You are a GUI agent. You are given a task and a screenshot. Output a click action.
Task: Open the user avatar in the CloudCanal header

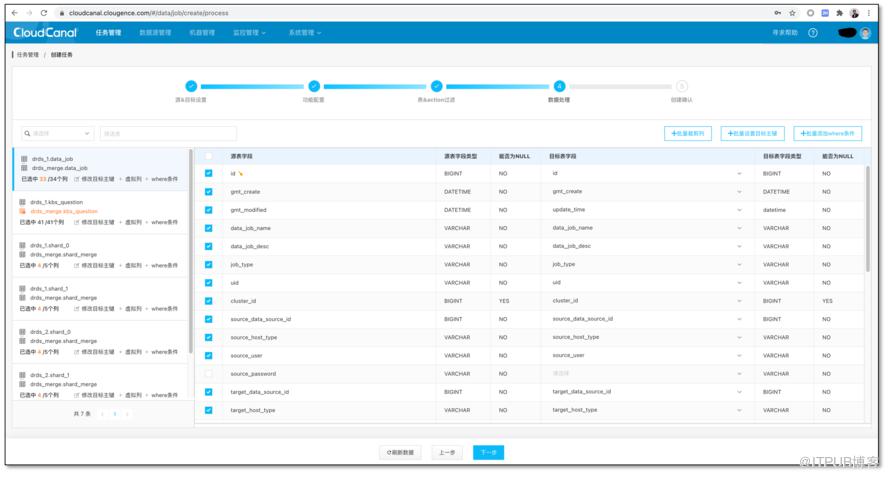[865, 33]
